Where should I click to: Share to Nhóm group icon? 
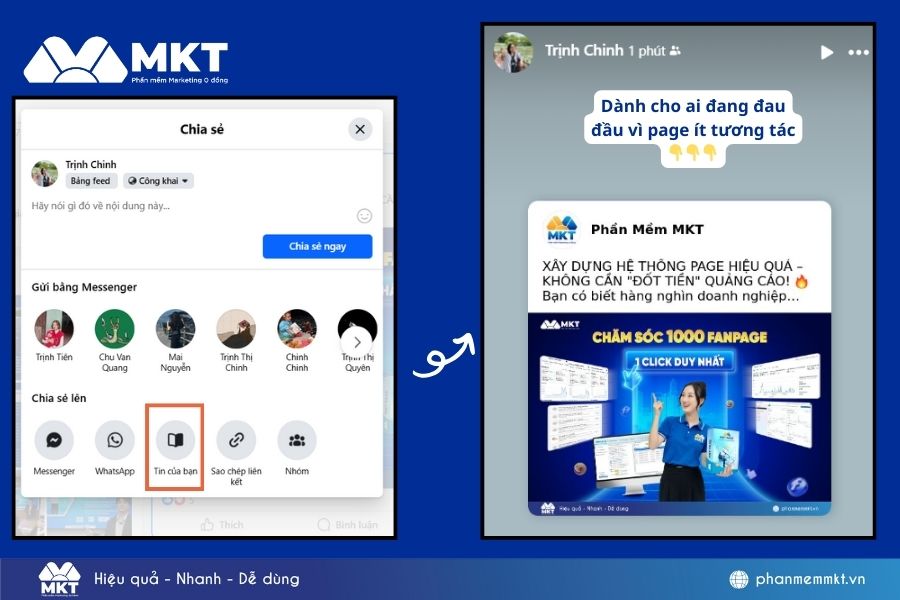coord(297,440)
